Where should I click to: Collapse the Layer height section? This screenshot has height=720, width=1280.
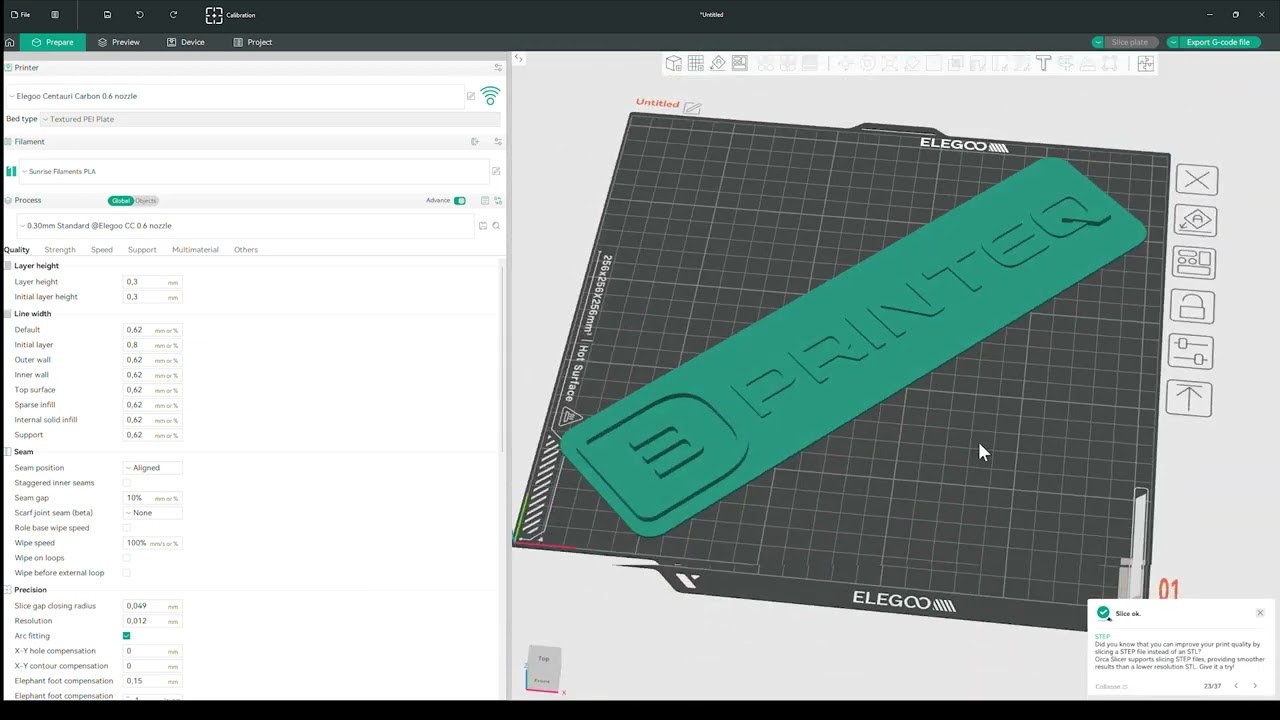[x=36, y=266]
